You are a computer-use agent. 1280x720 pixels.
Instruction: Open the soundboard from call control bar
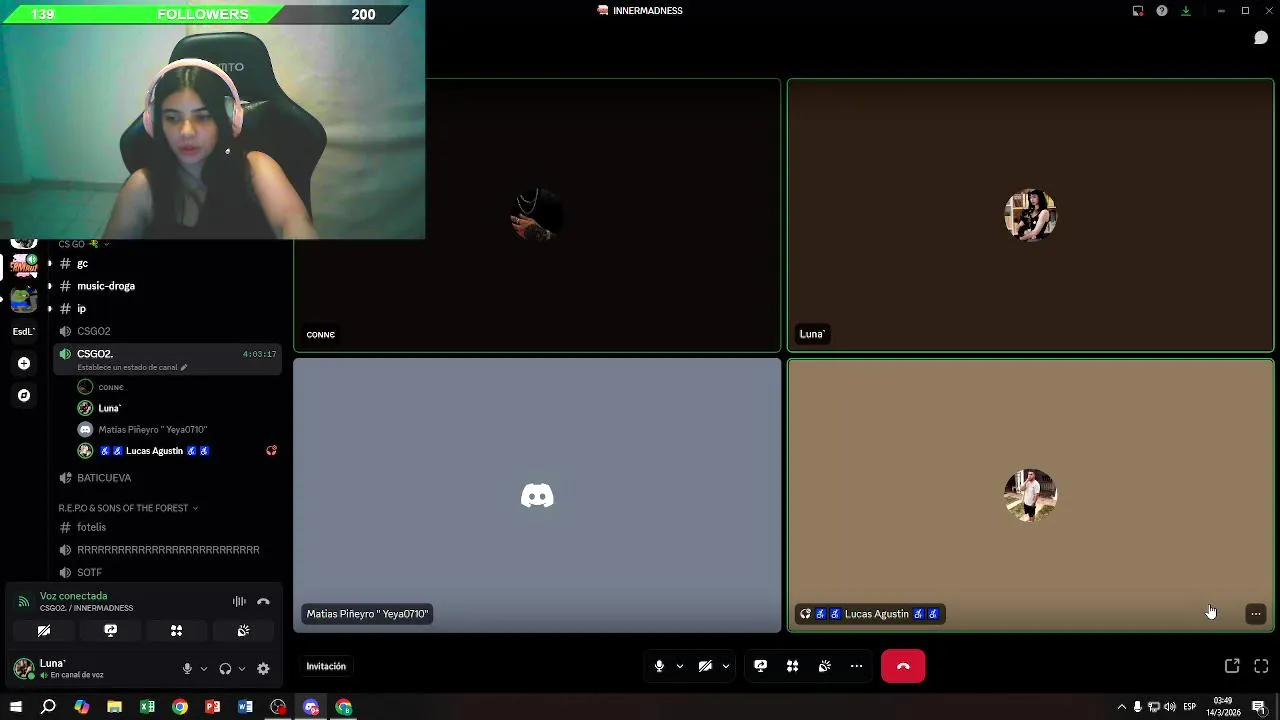click(x=825, y=666)
